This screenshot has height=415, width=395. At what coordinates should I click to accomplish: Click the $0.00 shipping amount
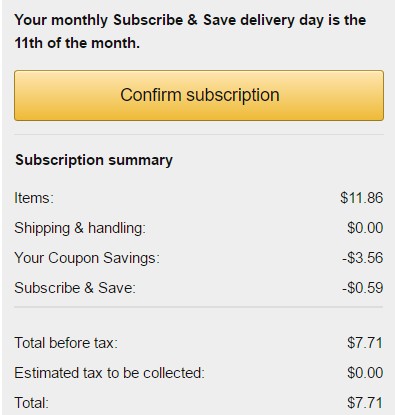coord(365,228)
